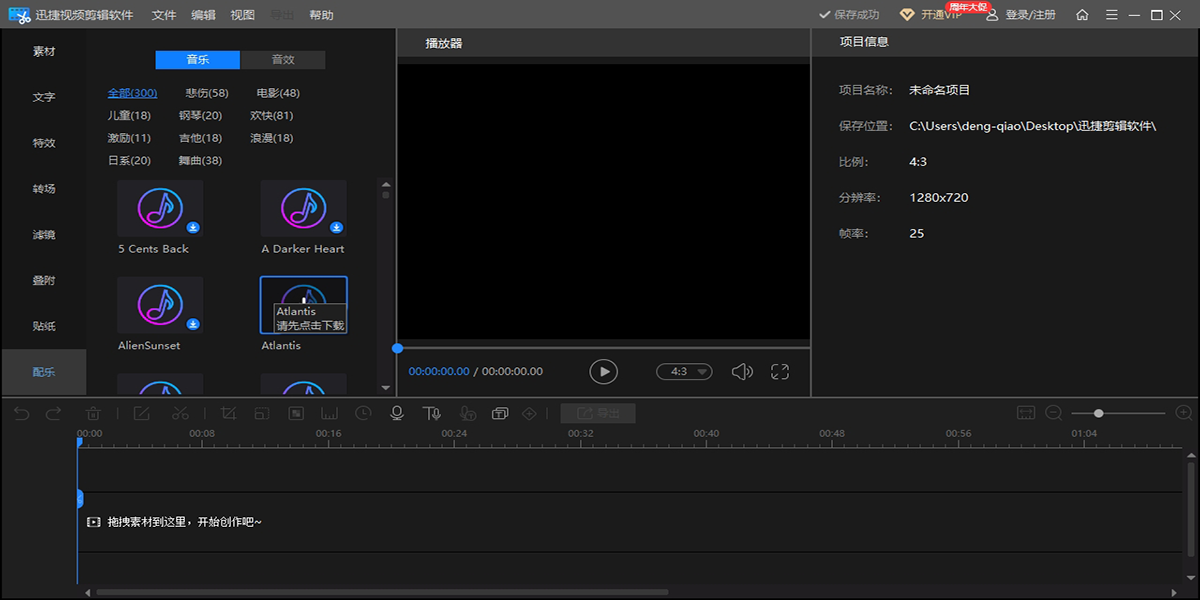The height and width of the screenshot is (600, 1200).
Task: Open the 文件 menu
Action: point(164,15)
